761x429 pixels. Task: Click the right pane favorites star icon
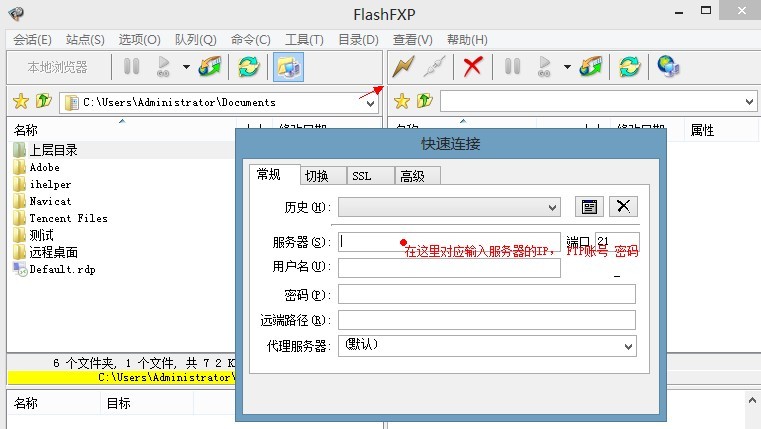402,101
